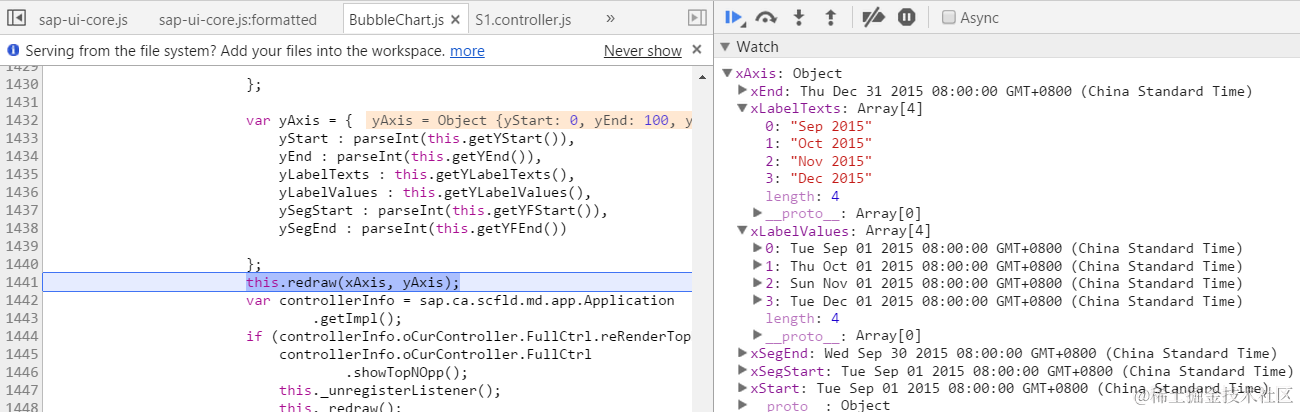Collapse the xLabelValues array

(742, 231)
